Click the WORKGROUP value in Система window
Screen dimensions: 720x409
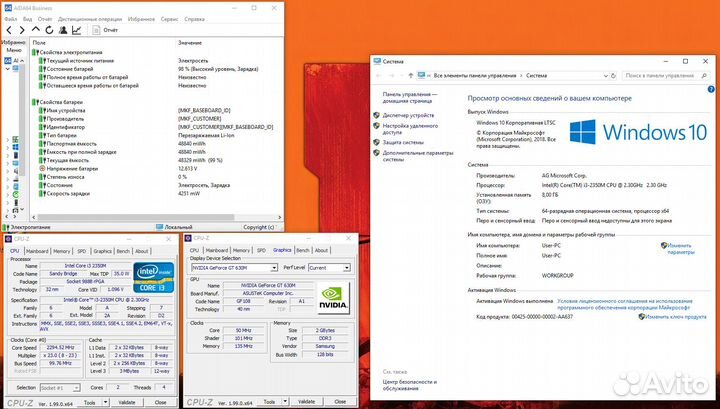(x=557, y=276)
